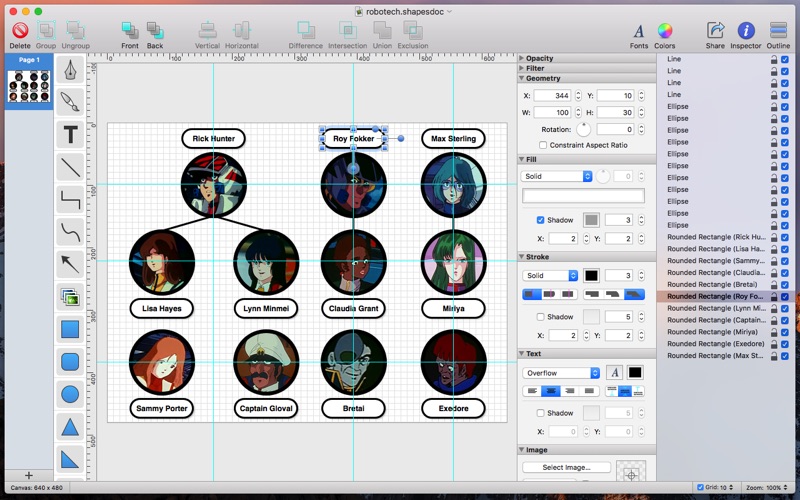Toggle the Outline panel
Viewport: 800px width, 500px height.
779,31
